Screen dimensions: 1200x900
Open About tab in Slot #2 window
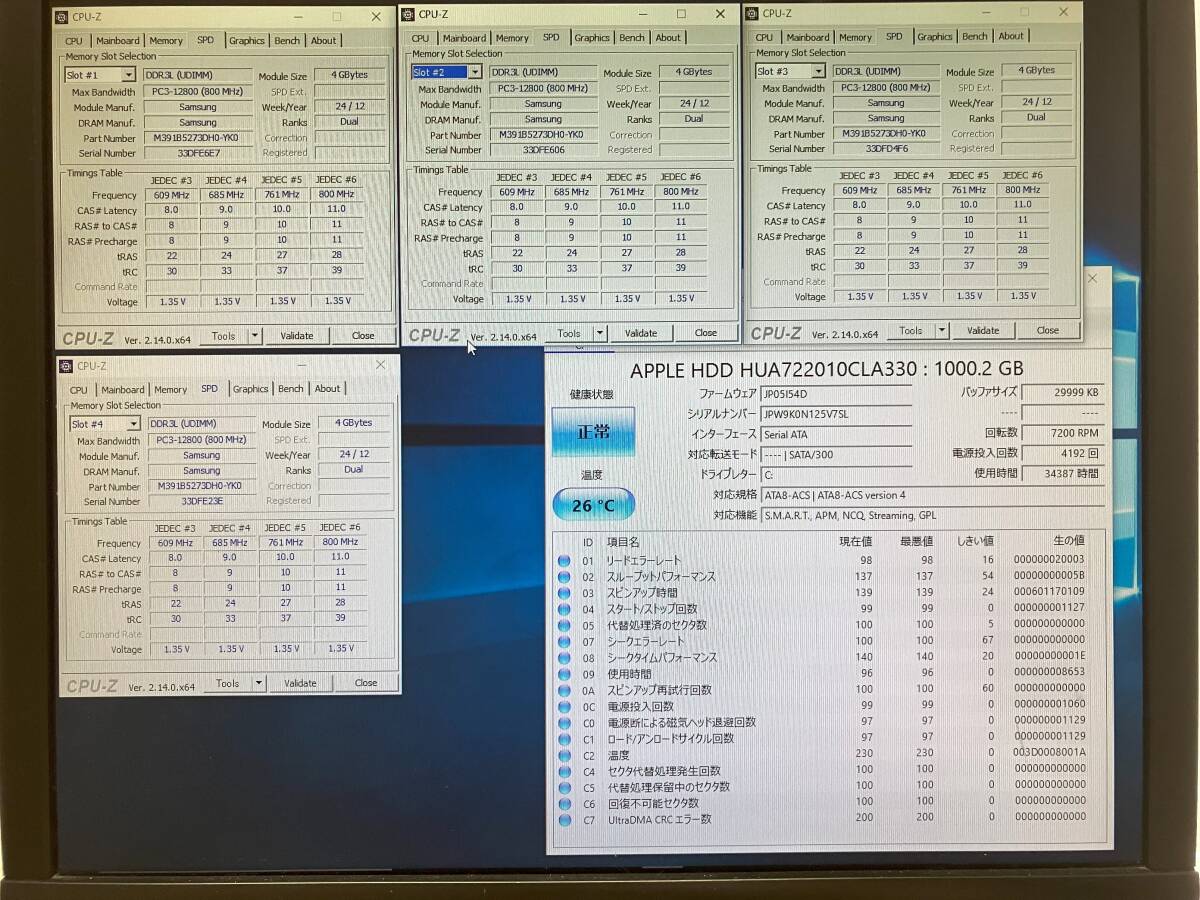(668, 38)
